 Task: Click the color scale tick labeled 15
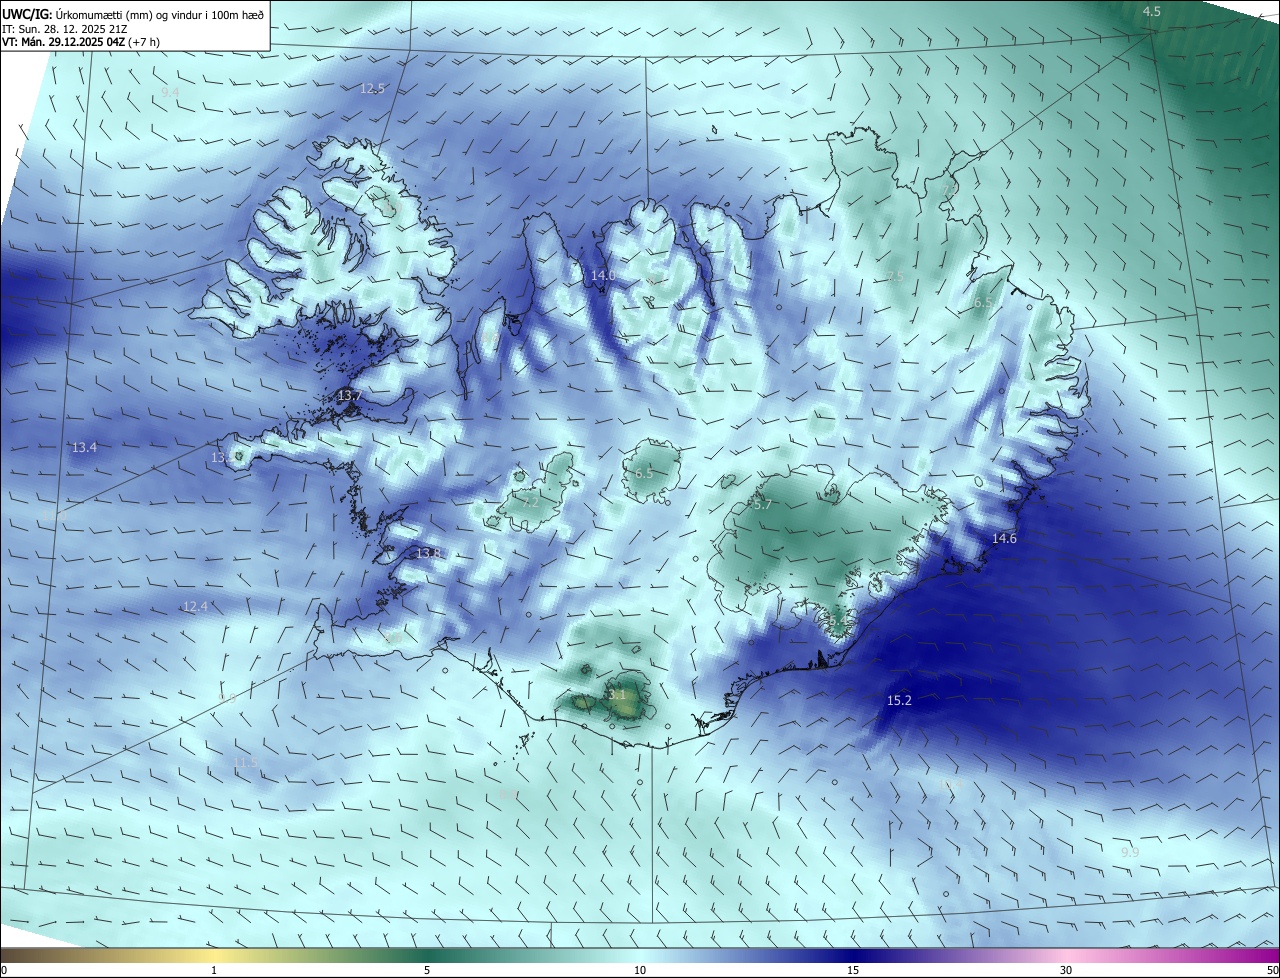pyautogui.click(x=853, y=970)
